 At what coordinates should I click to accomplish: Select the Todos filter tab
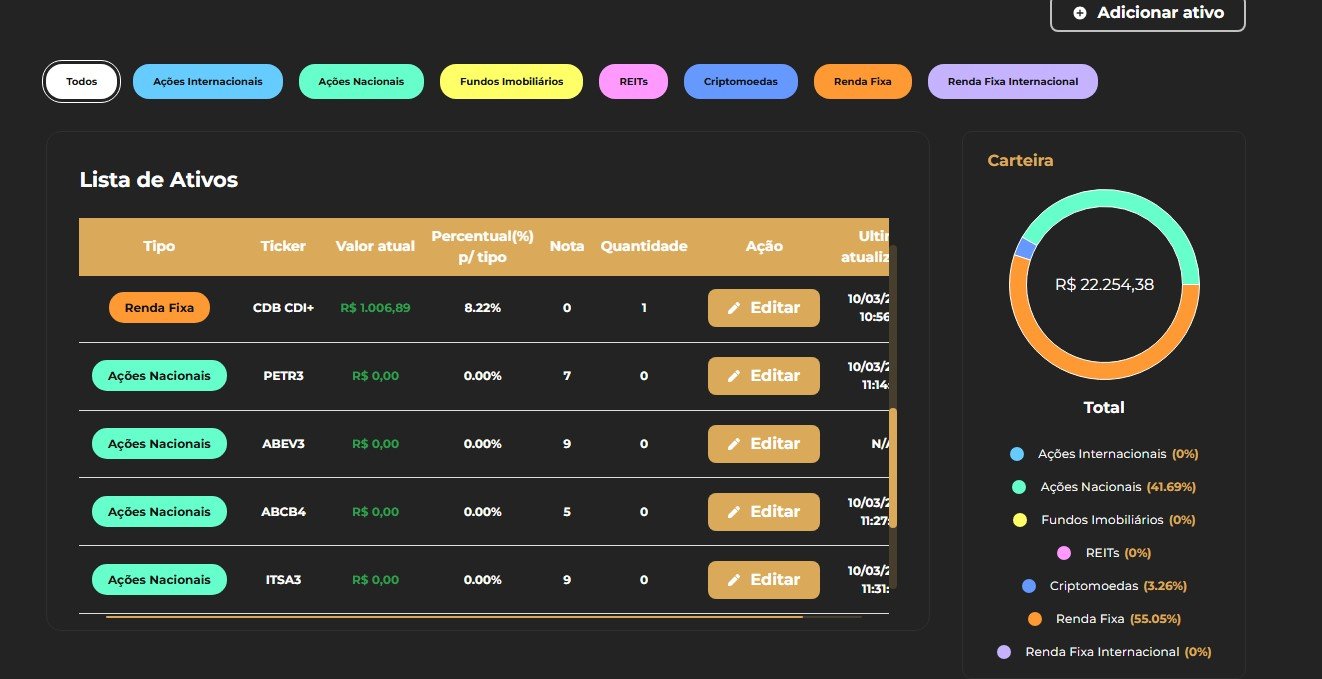click(x=81, y=82)
